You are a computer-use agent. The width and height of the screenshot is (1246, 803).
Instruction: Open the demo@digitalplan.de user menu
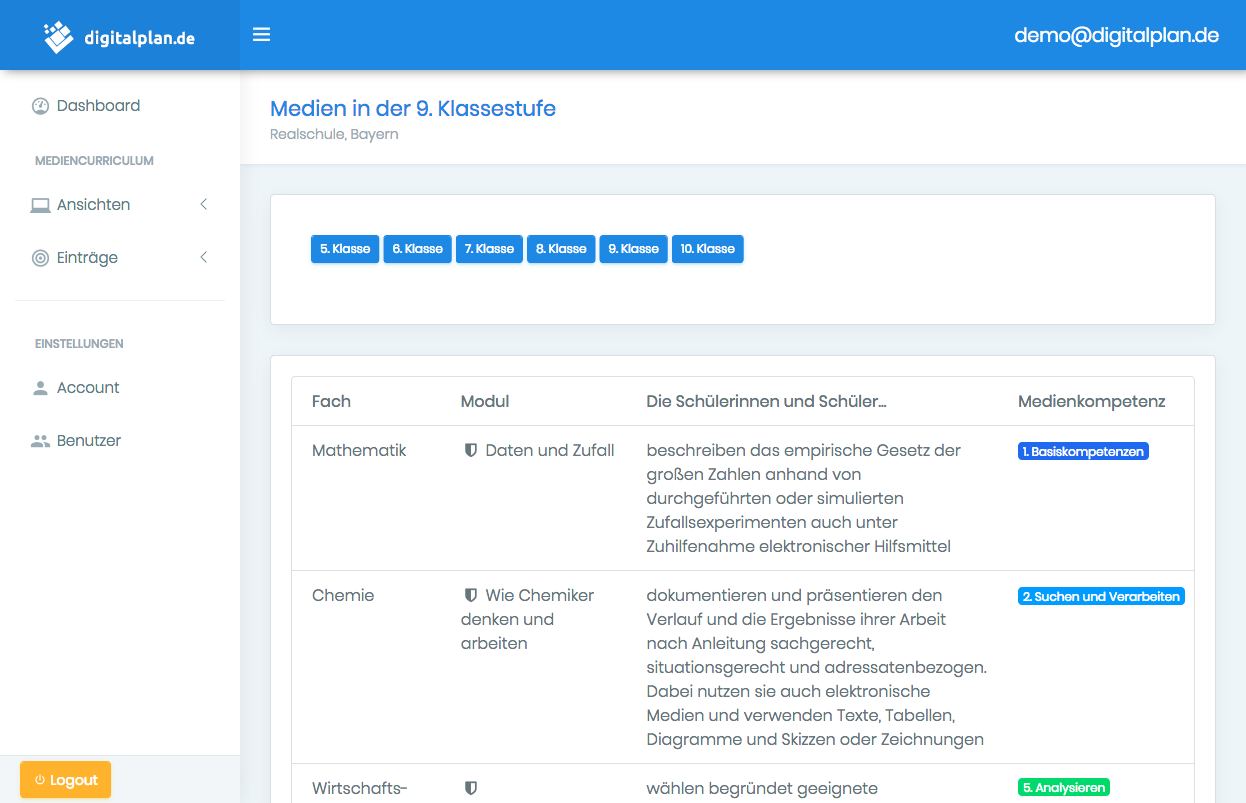tap(1116, 35)
